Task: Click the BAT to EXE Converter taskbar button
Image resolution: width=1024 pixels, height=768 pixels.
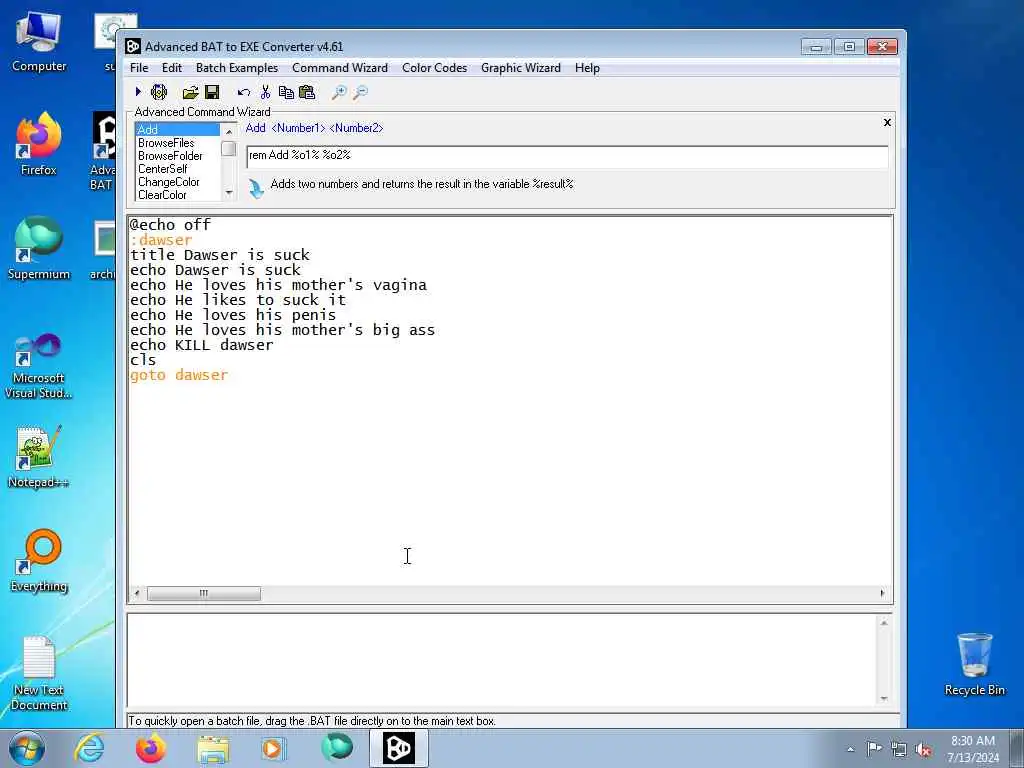Action: 399,748
